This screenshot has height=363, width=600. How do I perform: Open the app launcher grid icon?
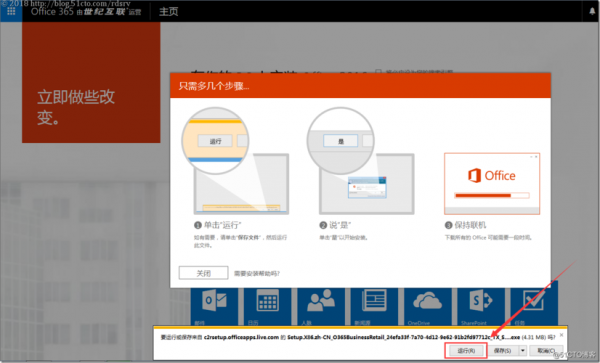(x=11, y=11)
